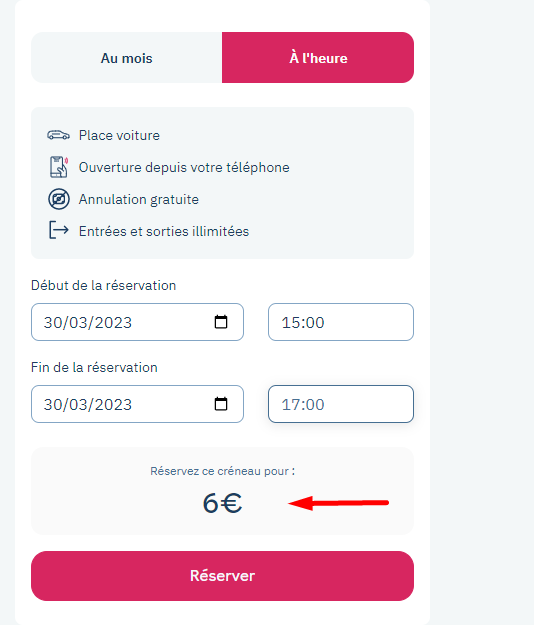This screenshot has width=534, height=625.
Task: Click Entrées et sorties illimitées label
Action: click(164, 231)
